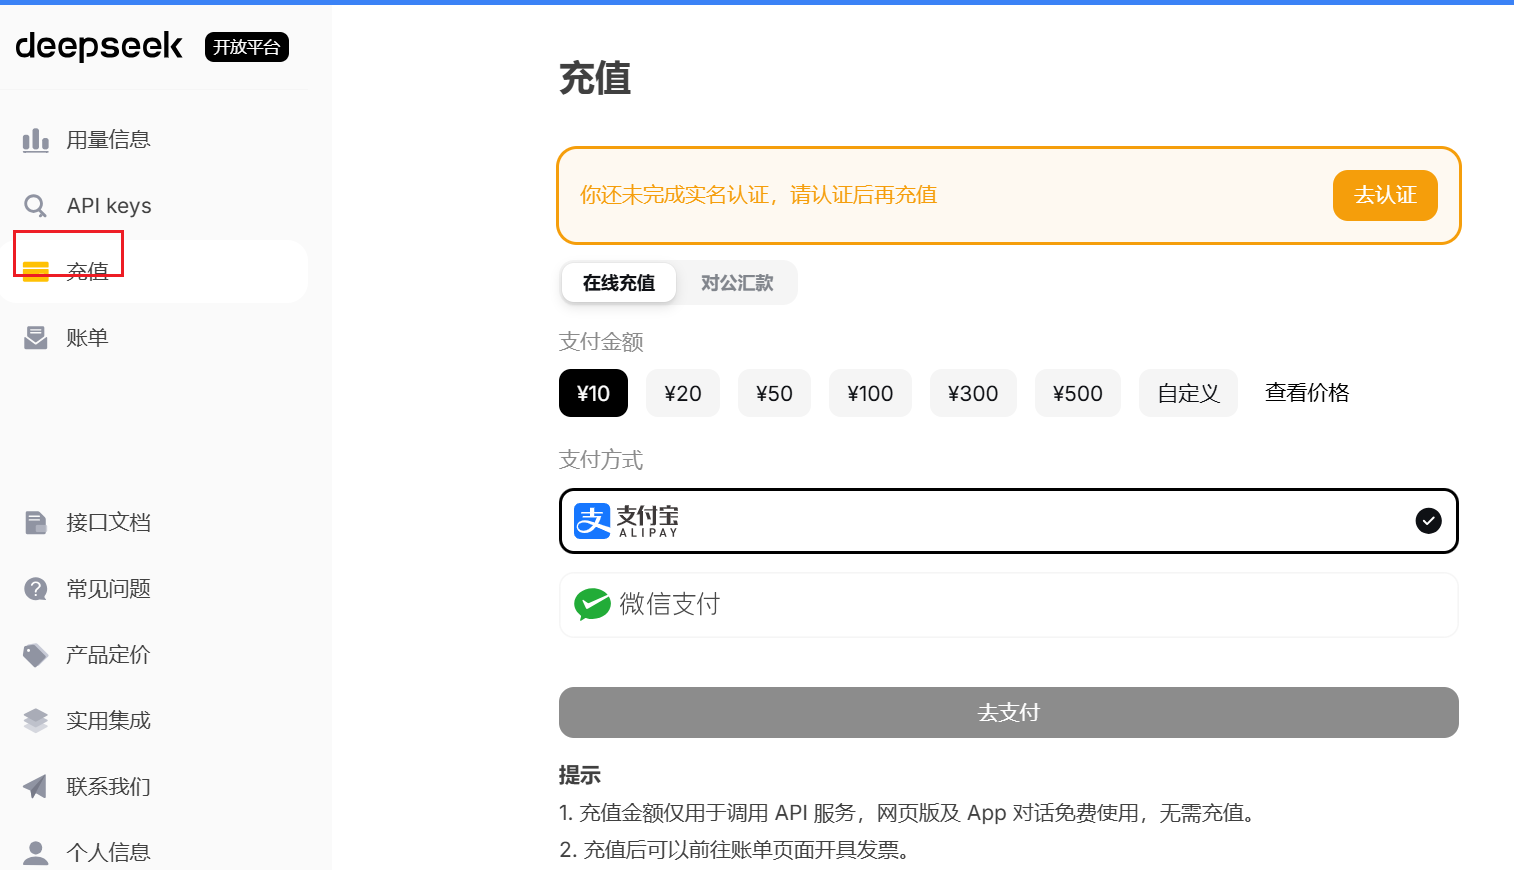The width and height of the screenshot is (1514, 870).
Task: Click the Alipay logo icon
Action: pyautogui.click(x=592, y=521)
